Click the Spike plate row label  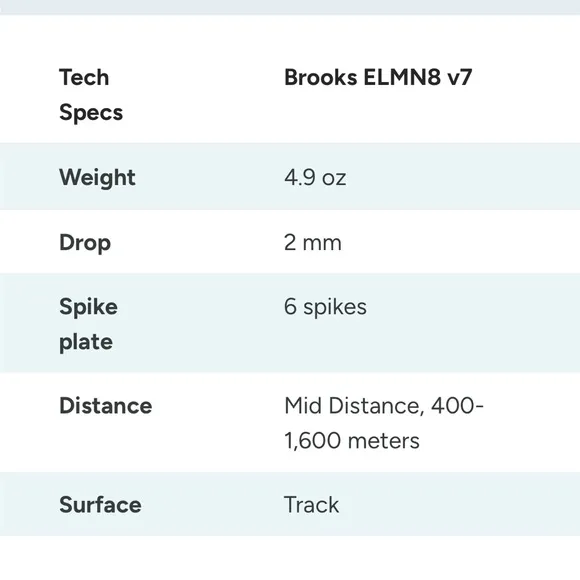[88, 324]
